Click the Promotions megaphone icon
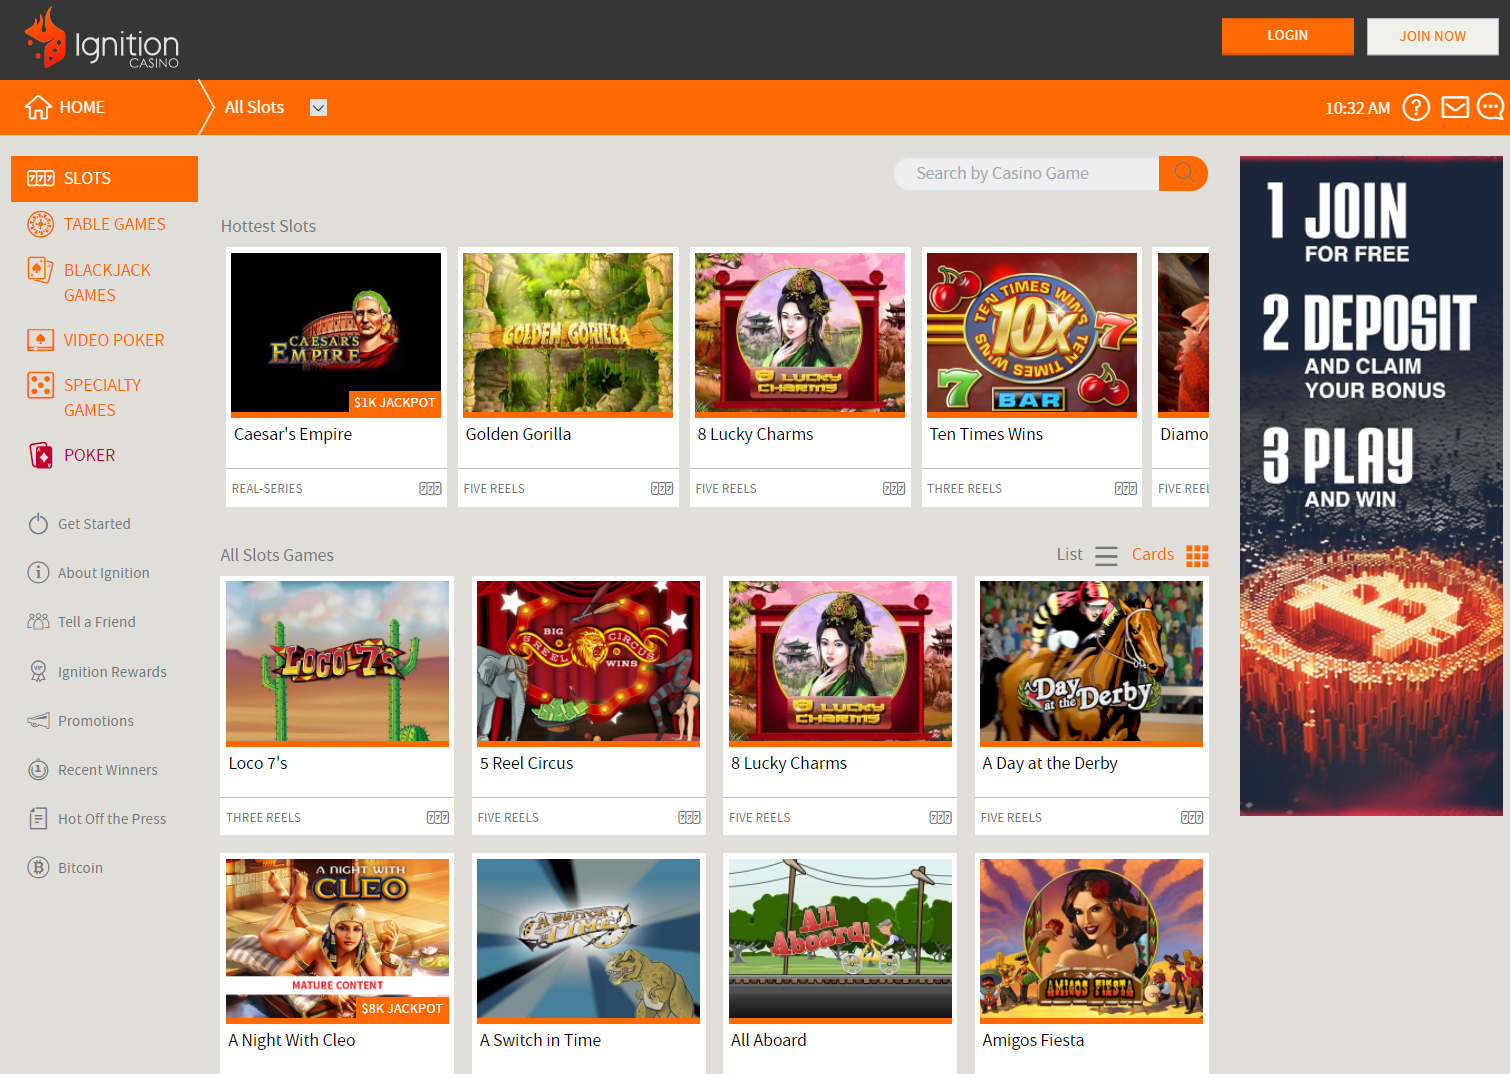This screenshot has width=1510, height=1074. 38,720
